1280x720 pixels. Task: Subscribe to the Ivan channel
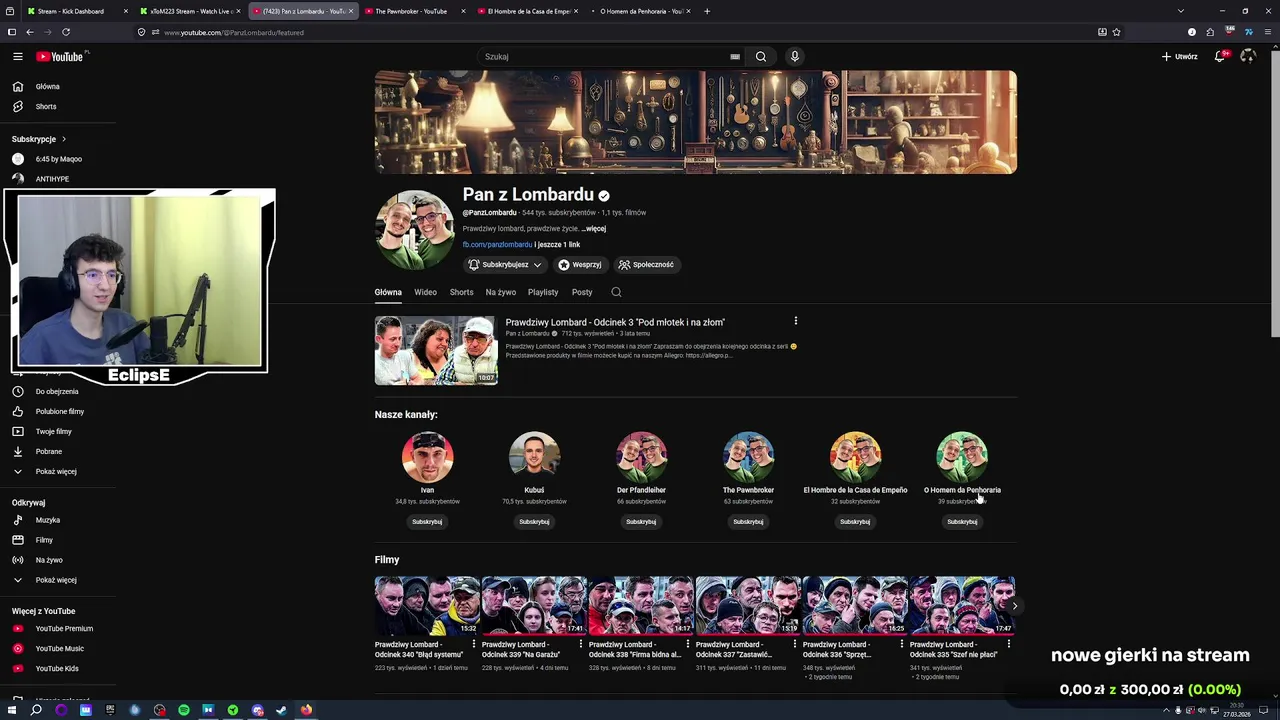coord(427,522)
